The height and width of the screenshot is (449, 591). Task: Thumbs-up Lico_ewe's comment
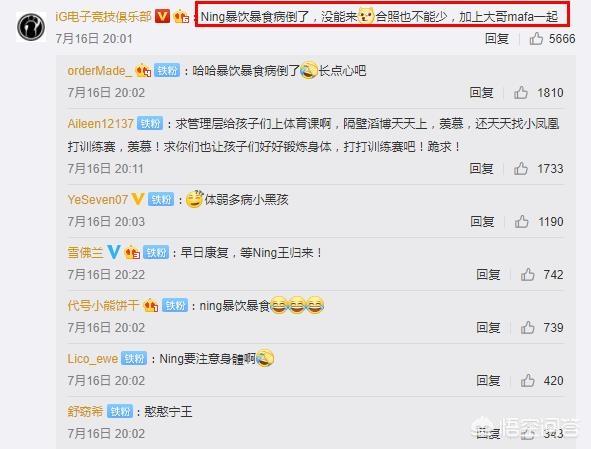click(x=527, y=380)
